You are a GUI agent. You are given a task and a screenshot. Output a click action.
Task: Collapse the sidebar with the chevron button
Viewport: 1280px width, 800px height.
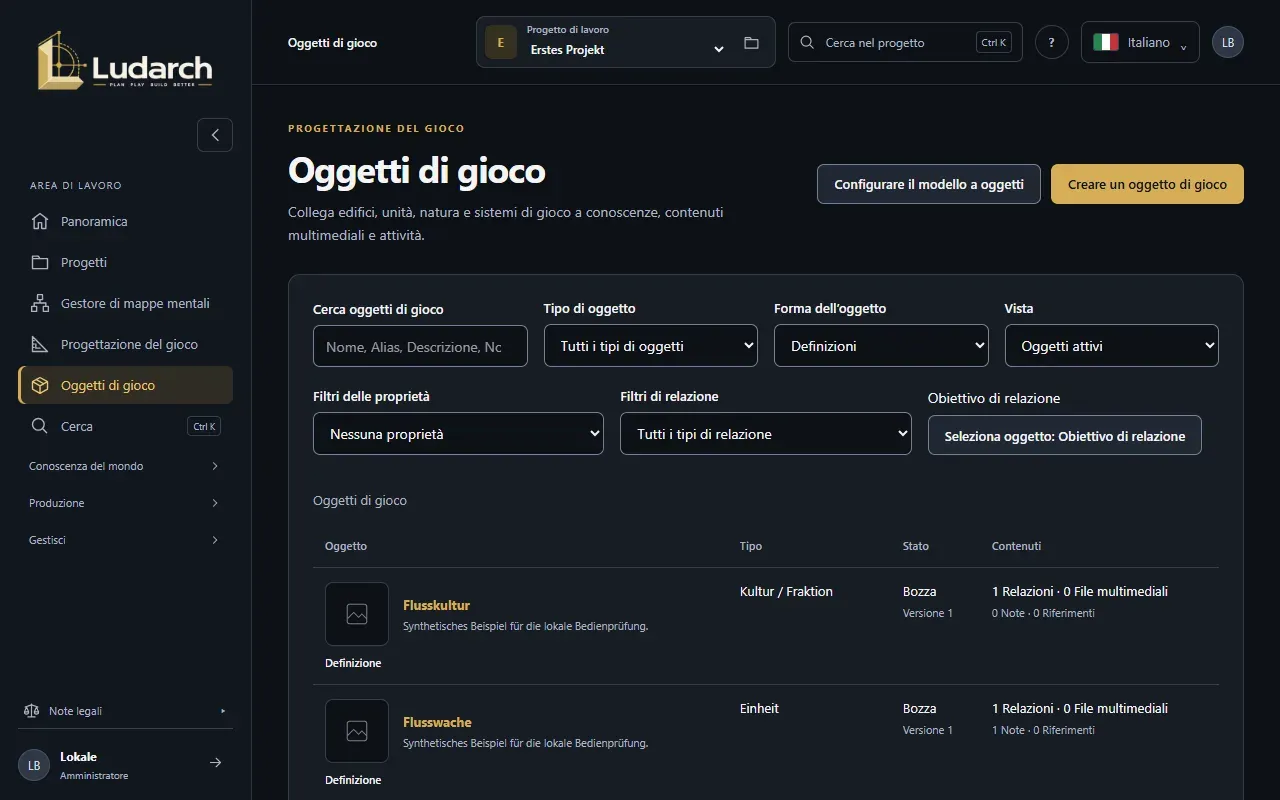pyautogui.click(x=215, y=135)
